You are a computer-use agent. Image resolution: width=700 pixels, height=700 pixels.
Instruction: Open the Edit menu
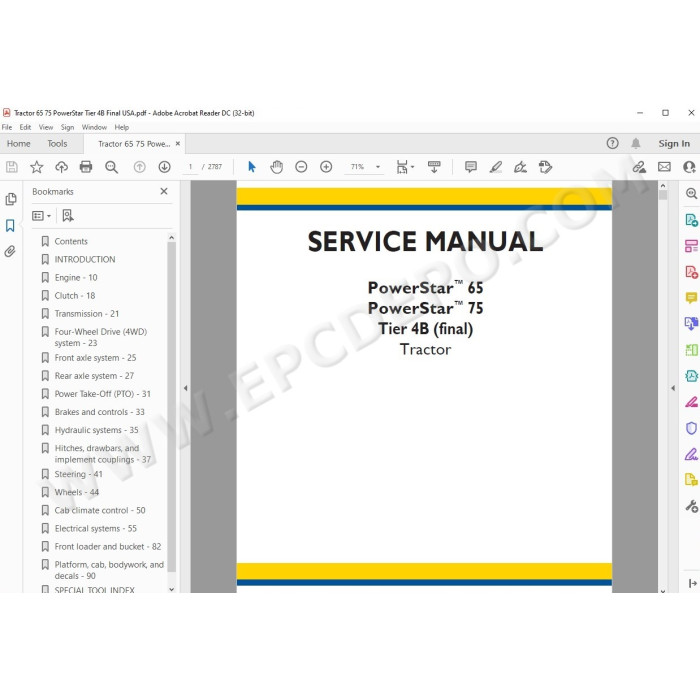[x=25, y=127]
